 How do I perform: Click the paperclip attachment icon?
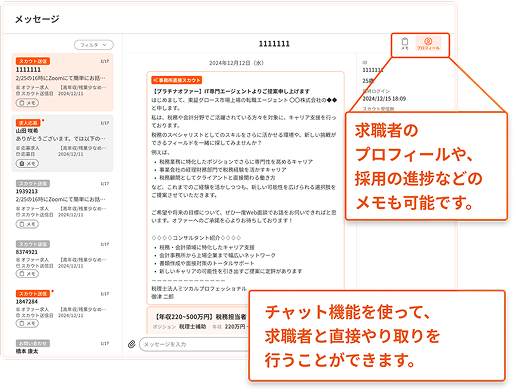pos(132,344)
